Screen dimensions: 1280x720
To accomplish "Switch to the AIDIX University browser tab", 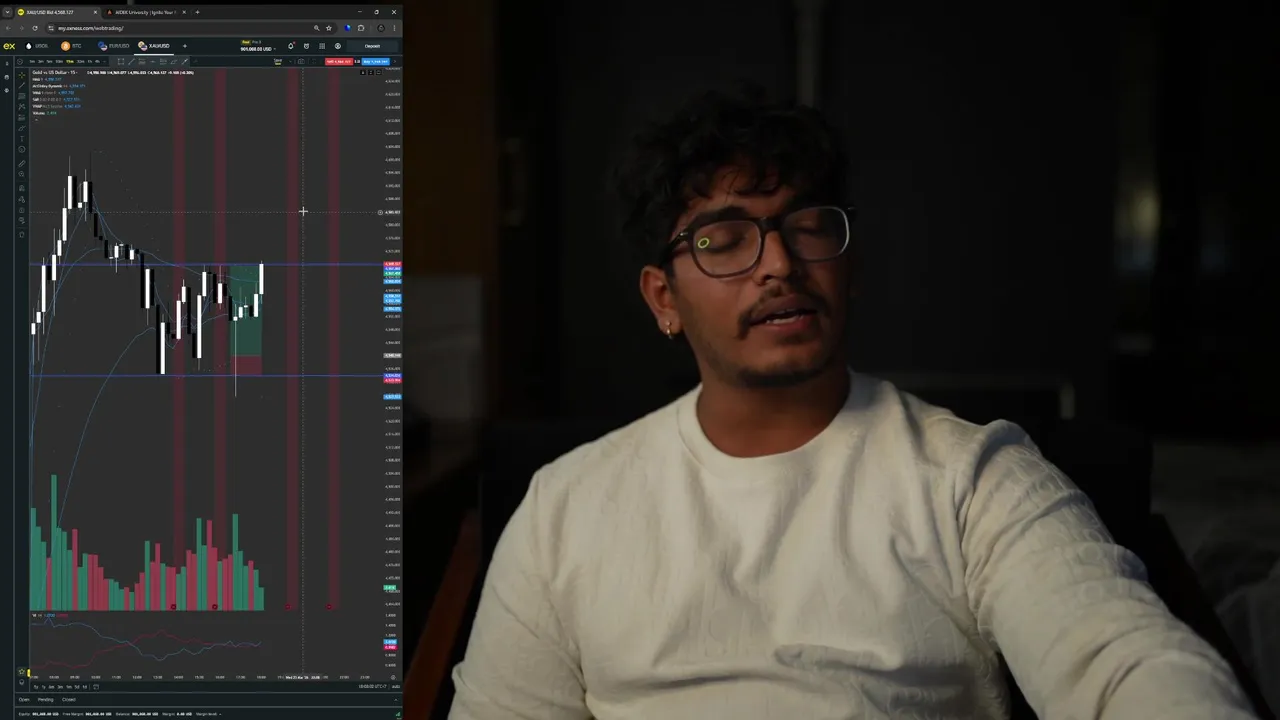I will [144, 12].
